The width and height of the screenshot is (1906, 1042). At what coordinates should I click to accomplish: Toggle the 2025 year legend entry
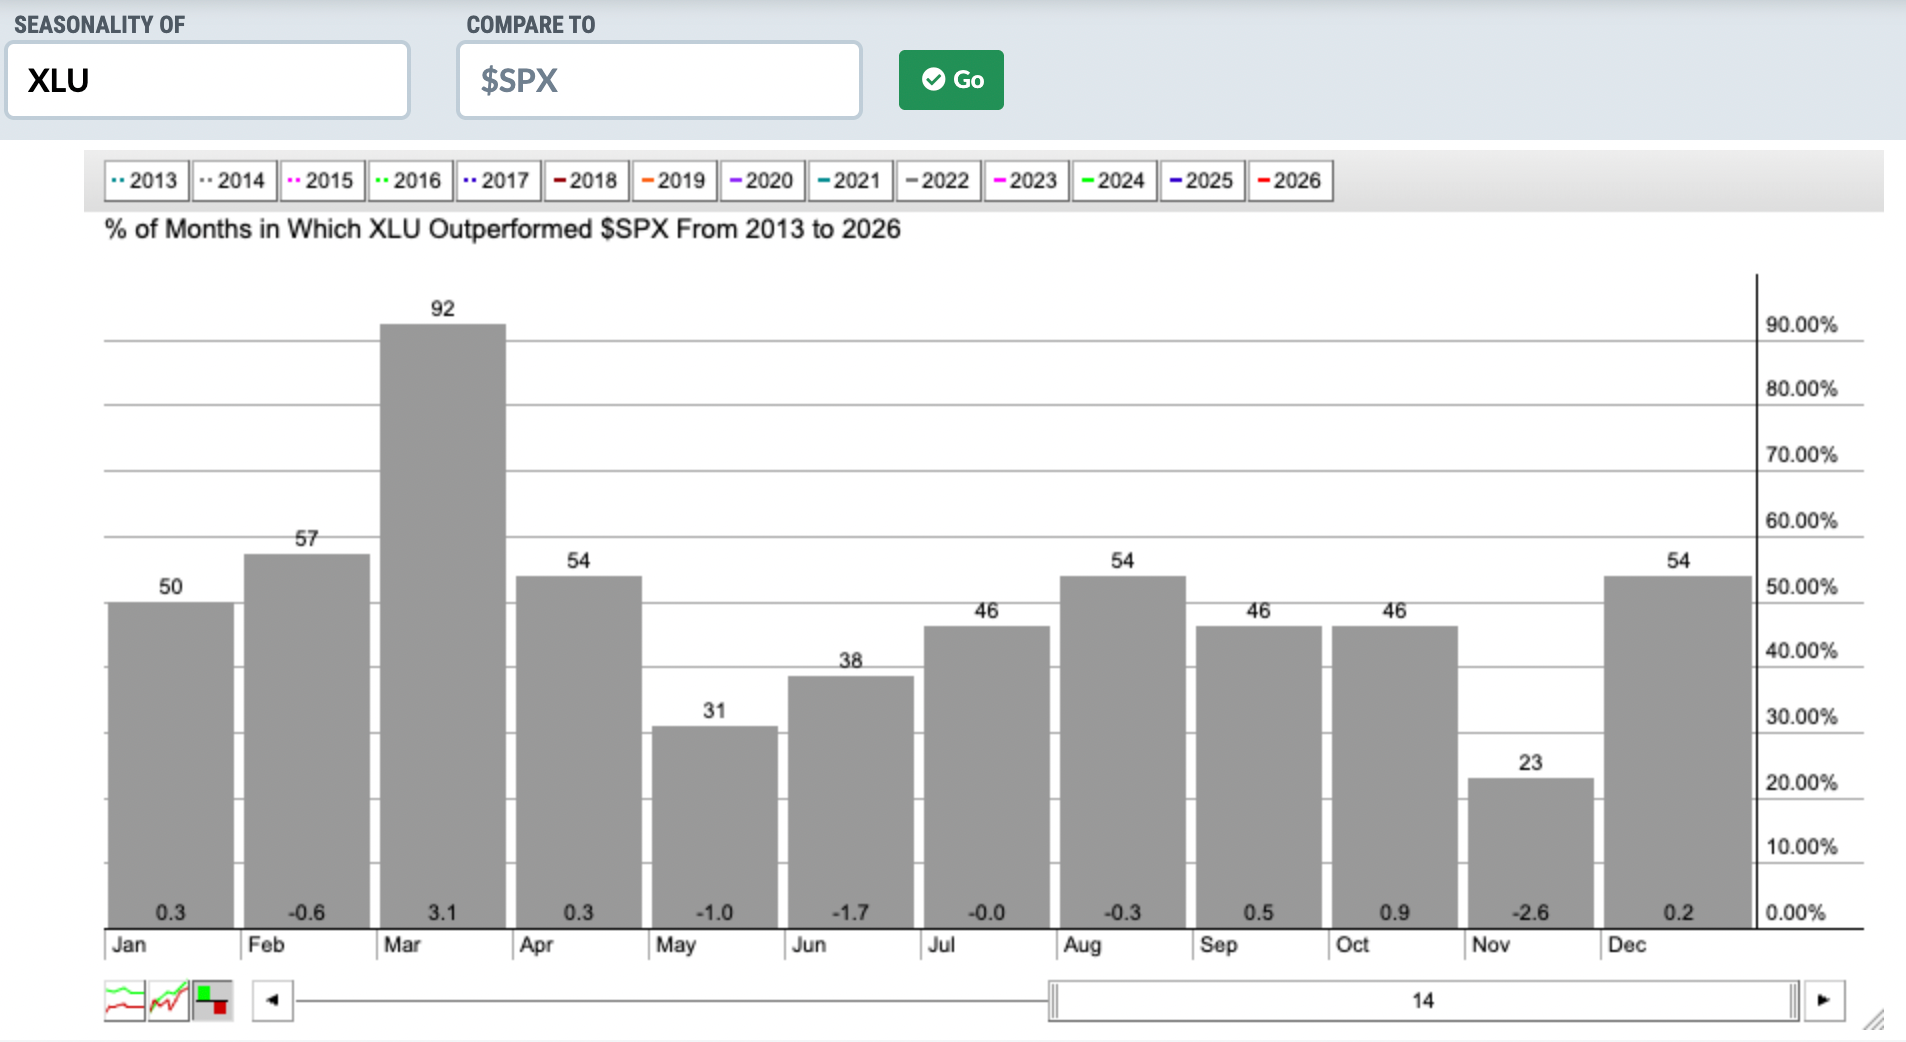(1203, 181)
